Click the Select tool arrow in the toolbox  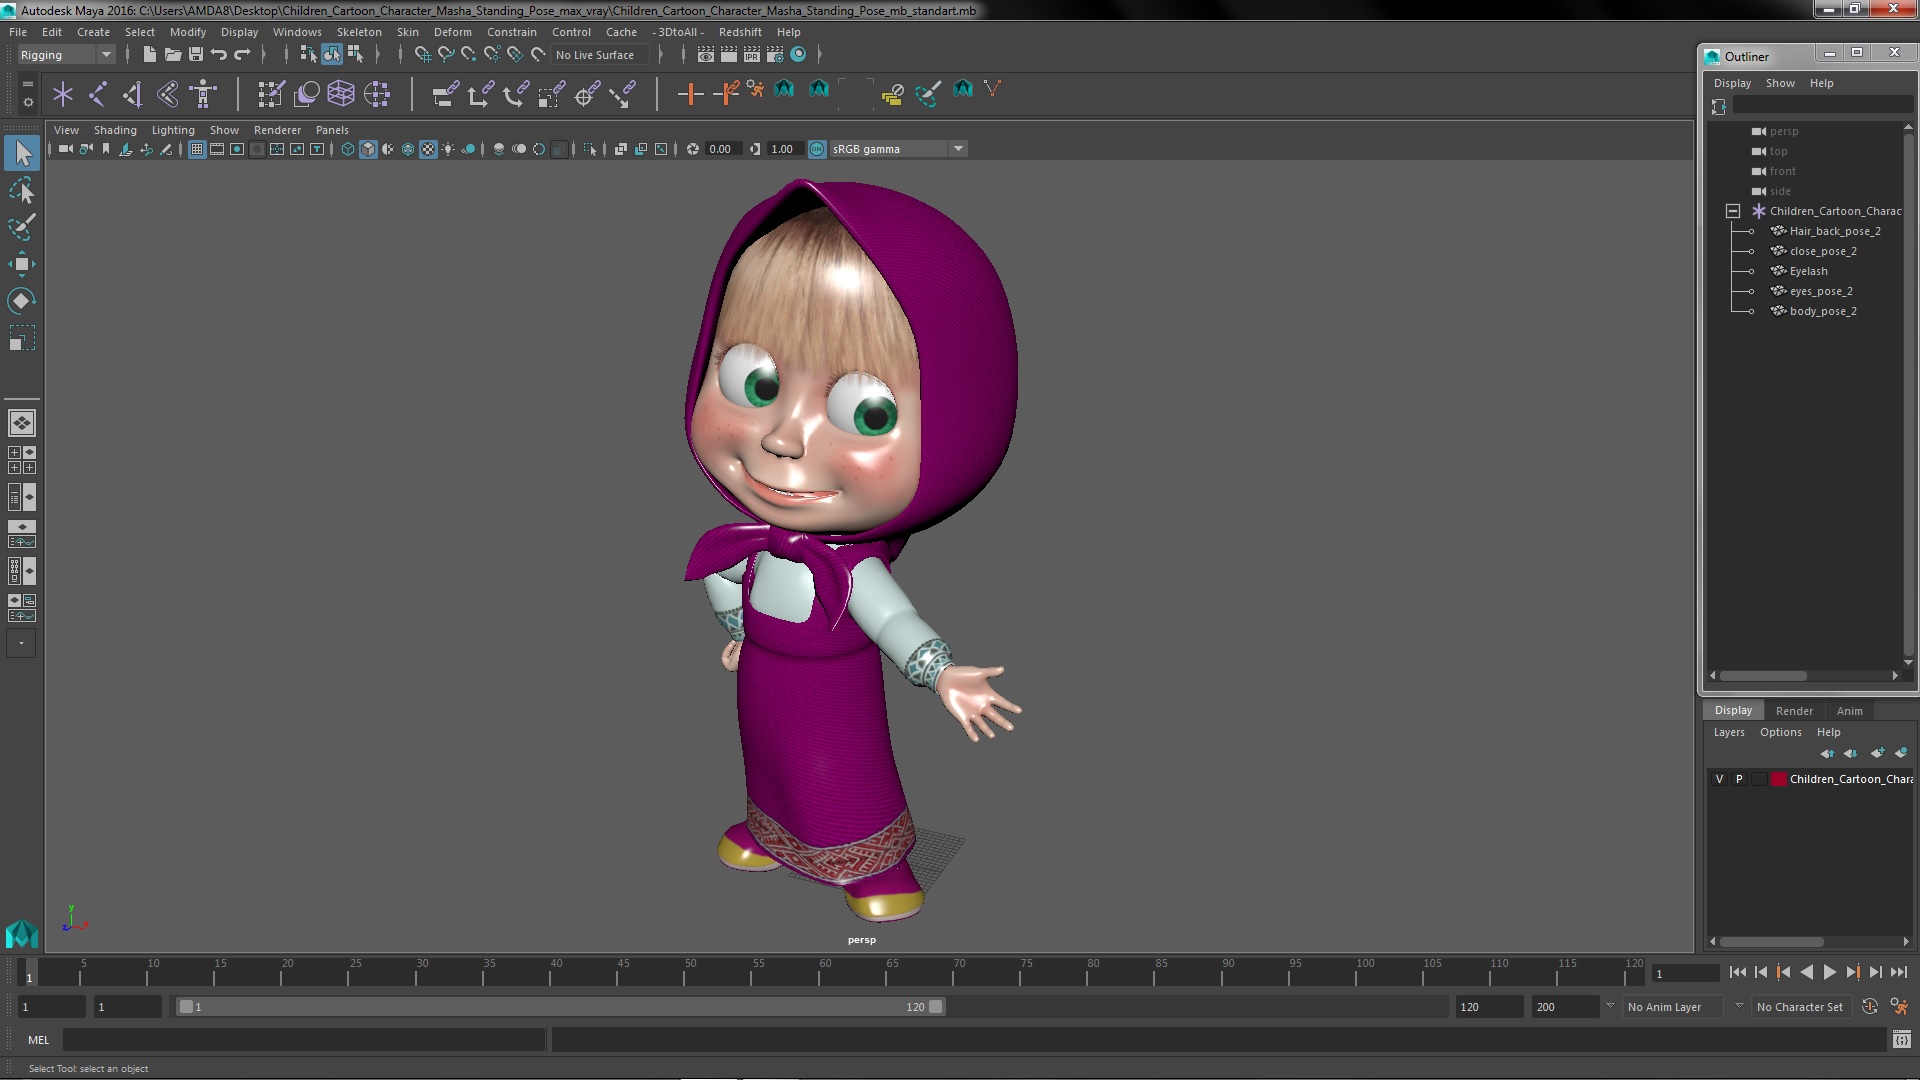[22, 153]
